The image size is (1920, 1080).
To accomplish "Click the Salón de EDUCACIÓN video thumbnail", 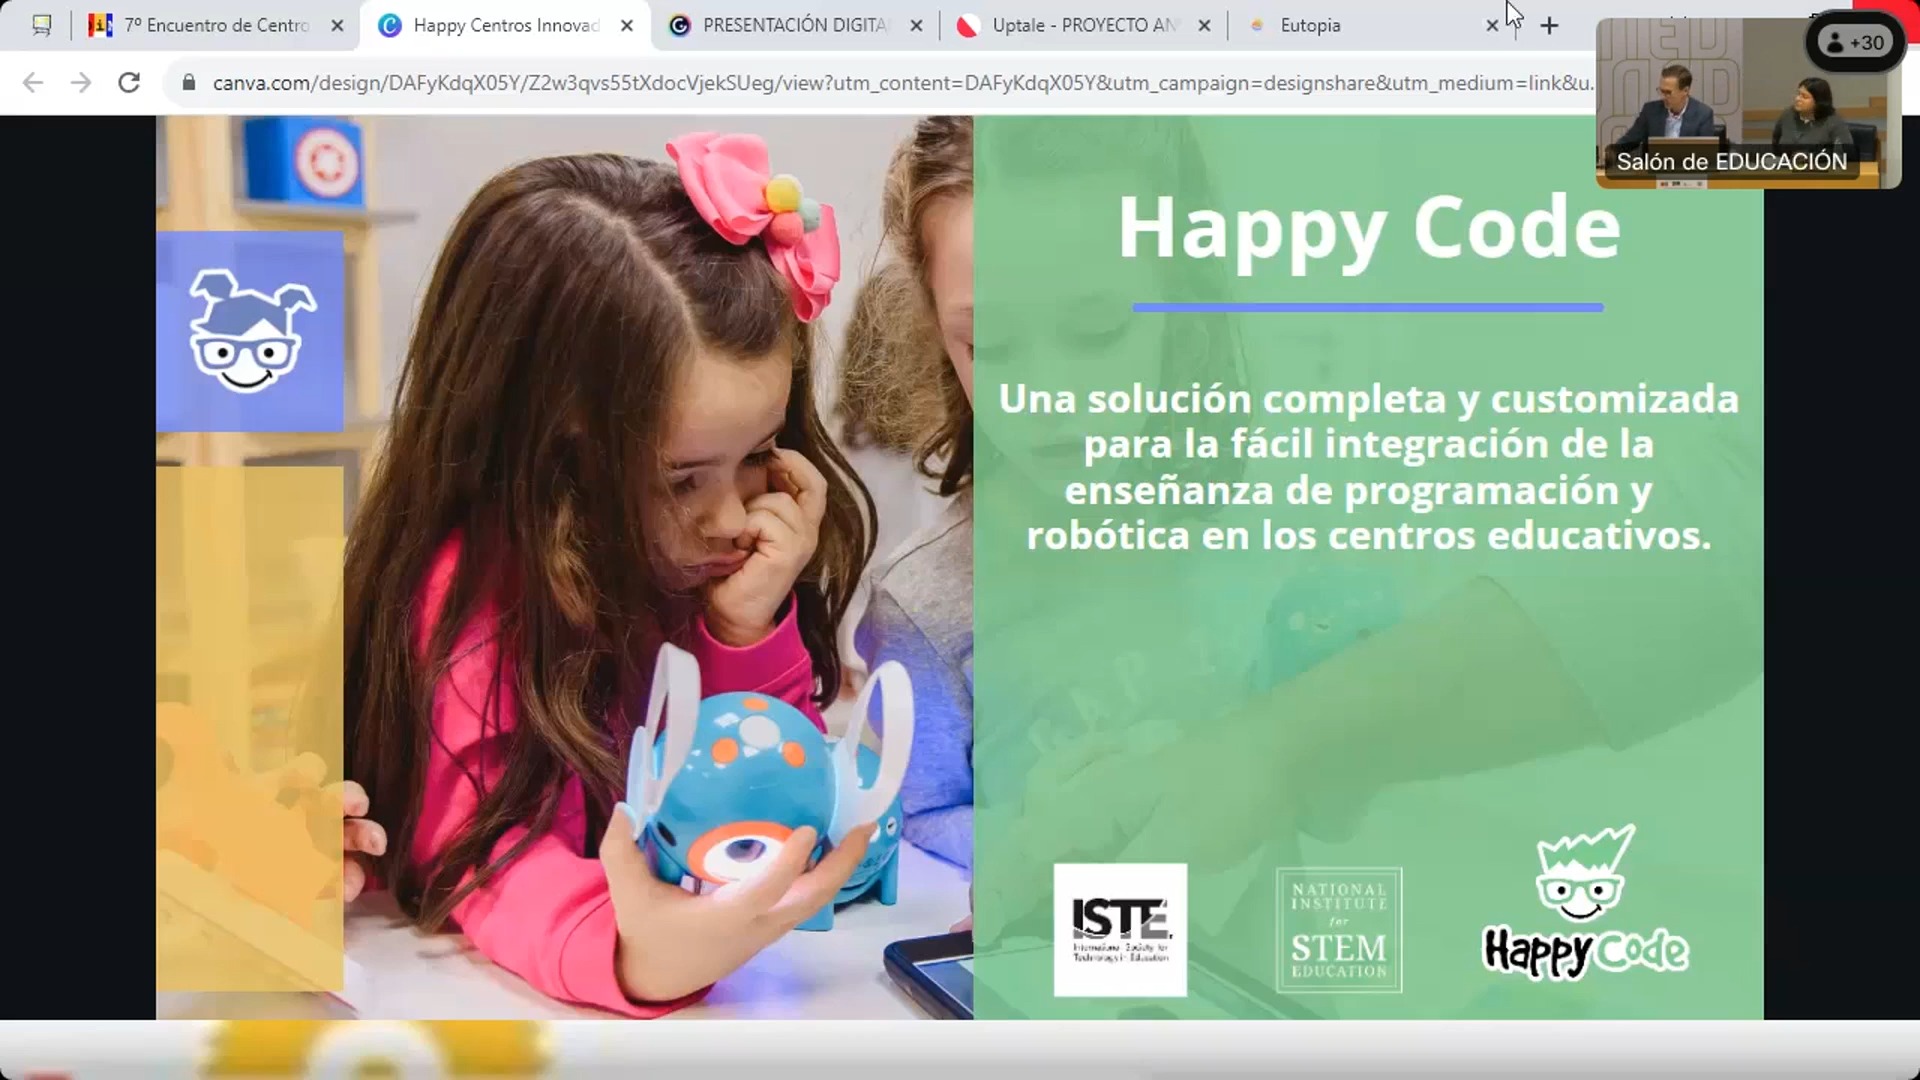I will pos(1748,103).
